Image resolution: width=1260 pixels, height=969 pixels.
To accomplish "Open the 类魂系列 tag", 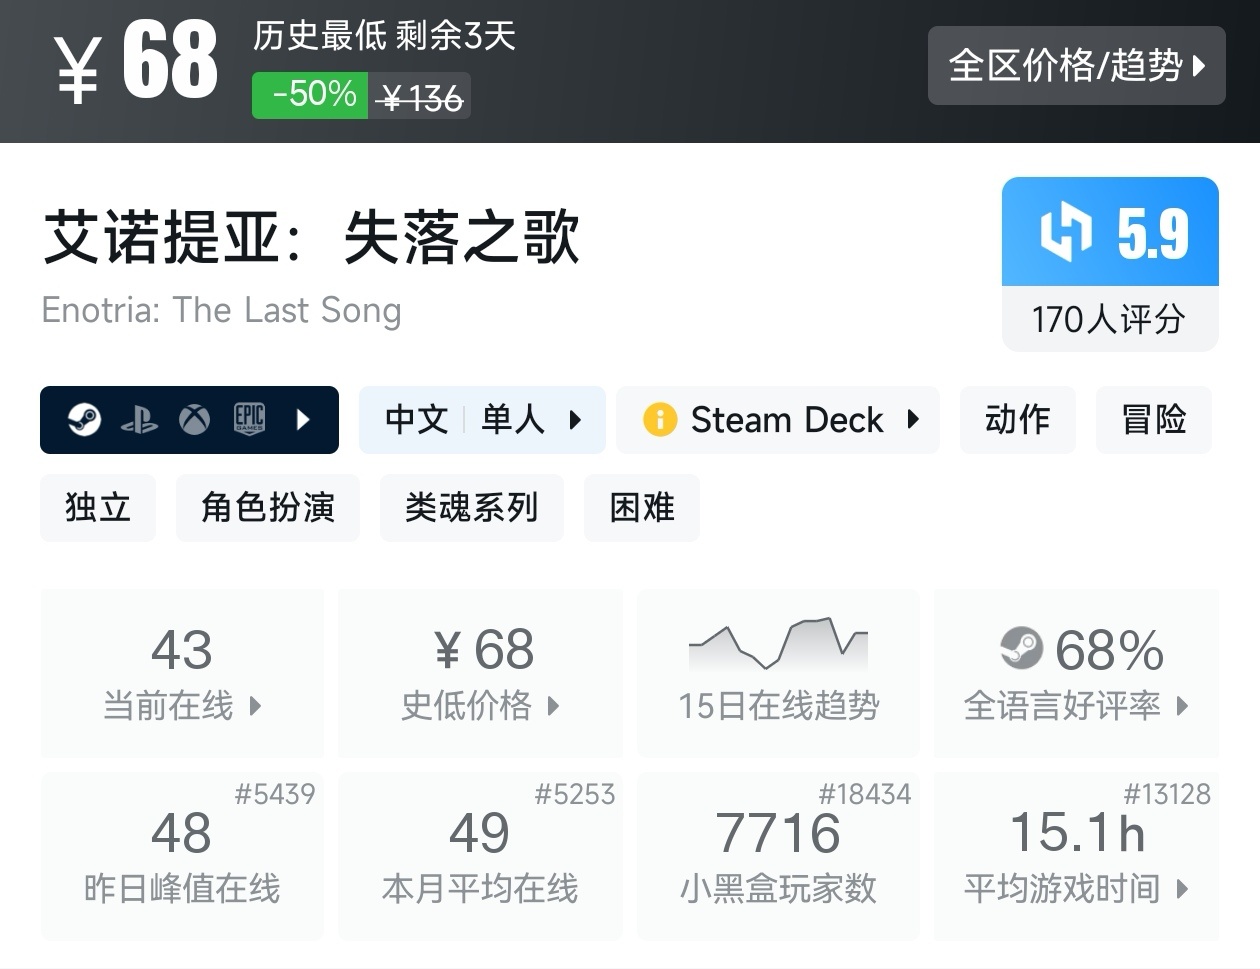I will (471, 508).
